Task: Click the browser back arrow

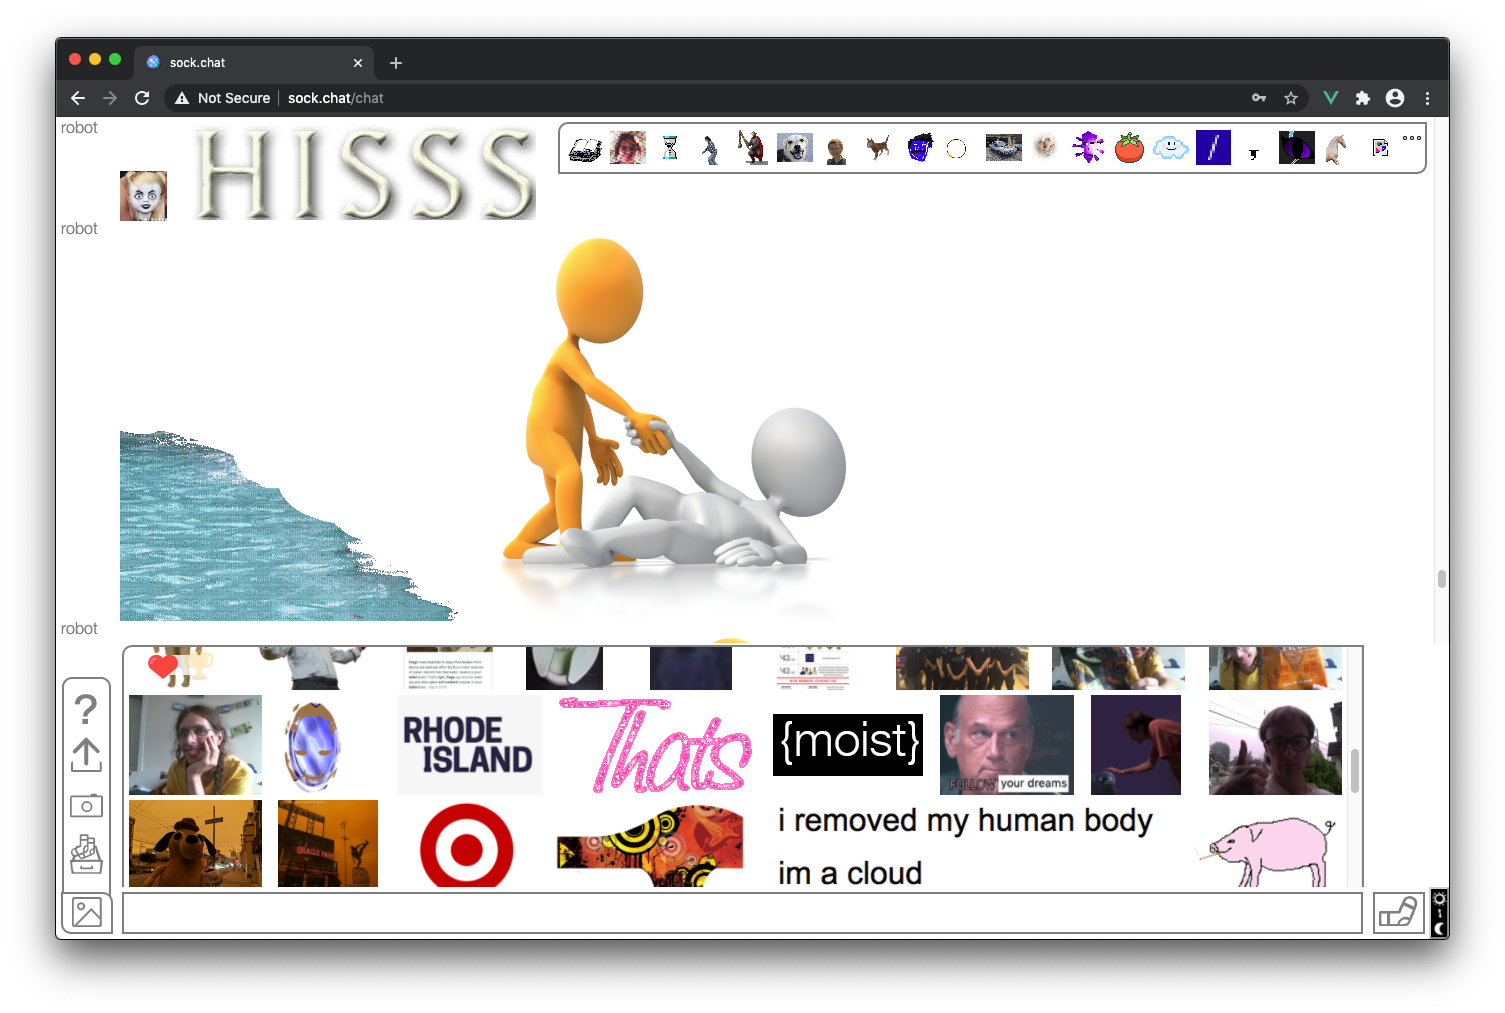Action: [78, 98]
